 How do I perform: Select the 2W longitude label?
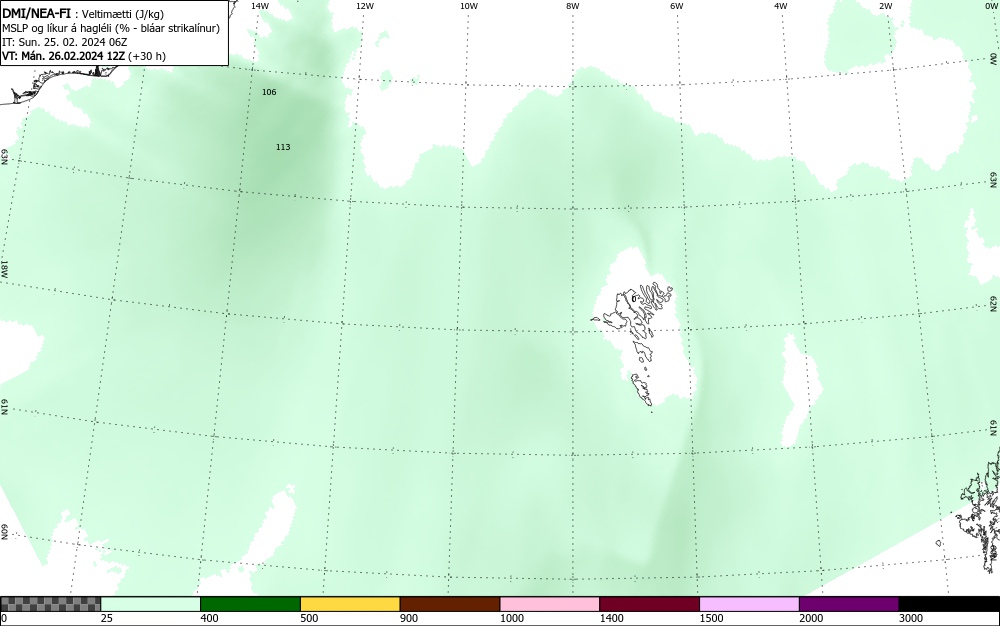tap(885, 6)
